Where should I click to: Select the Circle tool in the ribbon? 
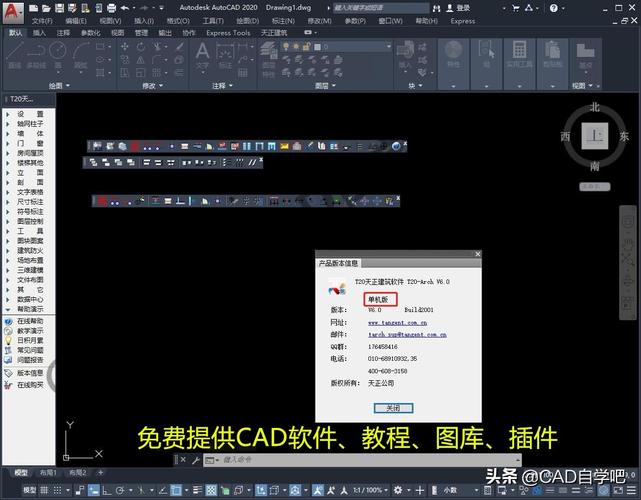tap(58, 54)
